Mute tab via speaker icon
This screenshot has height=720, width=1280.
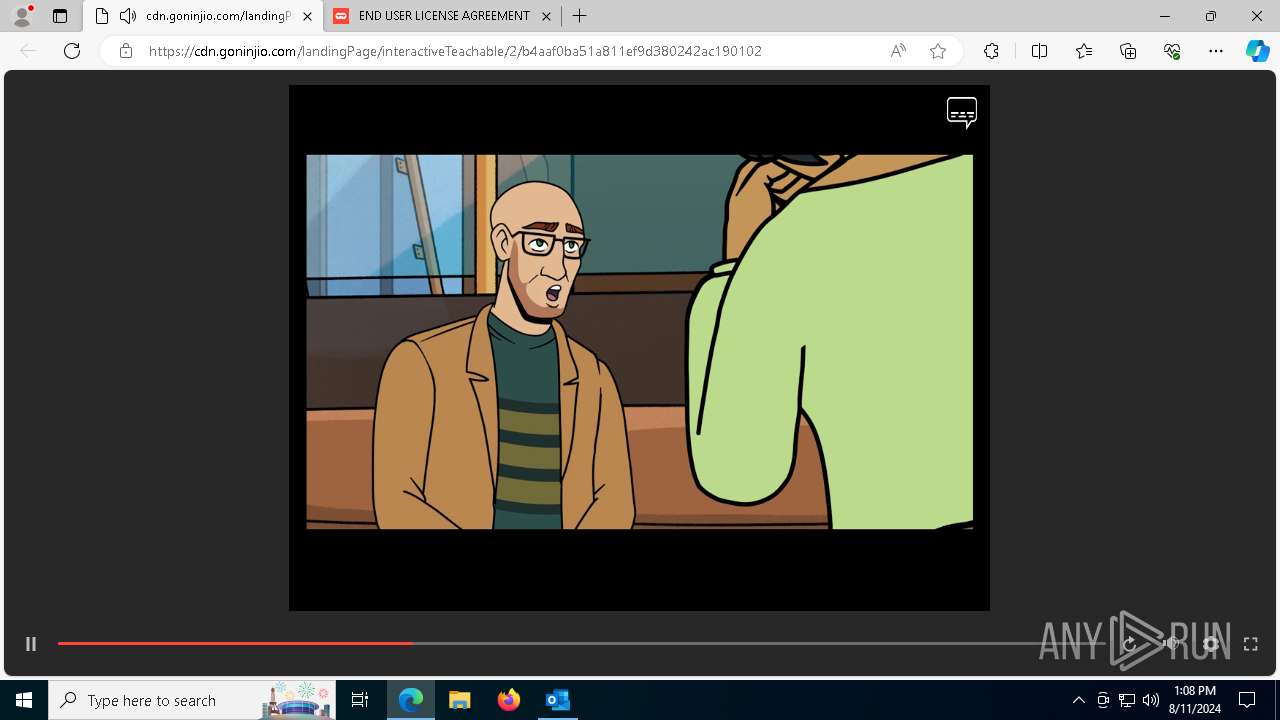click(128, 16)
